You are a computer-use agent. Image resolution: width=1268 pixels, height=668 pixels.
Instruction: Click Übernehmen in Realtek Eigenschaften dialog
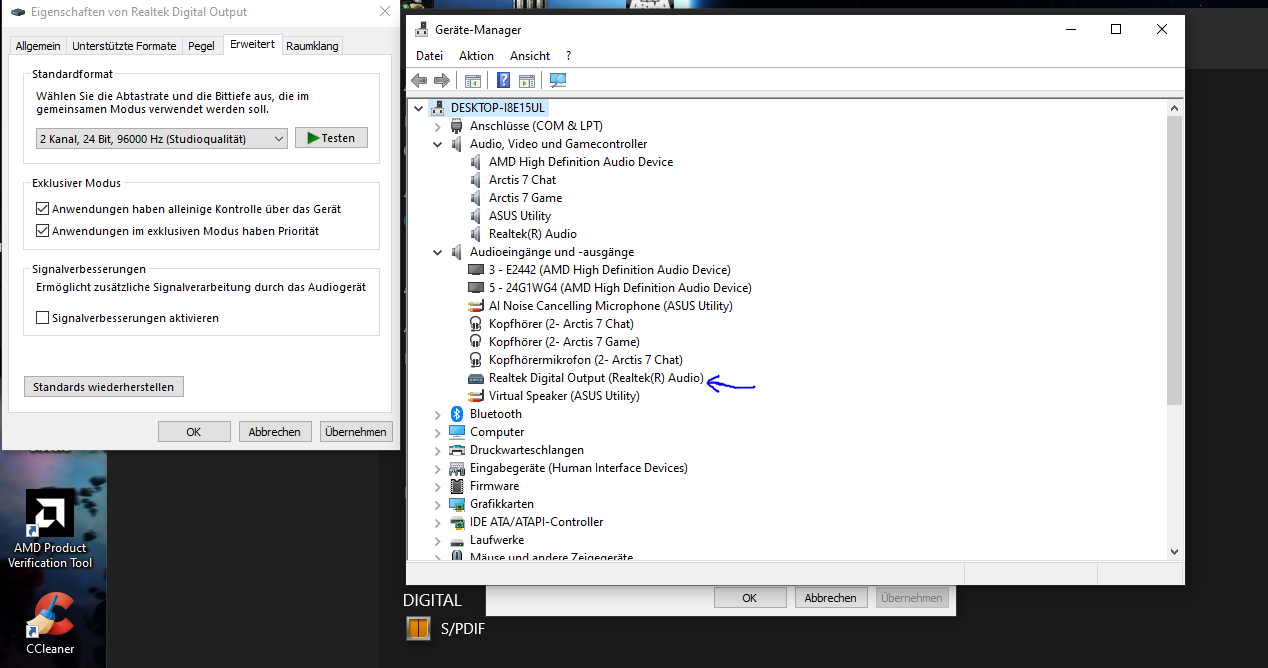coord(356,432)
